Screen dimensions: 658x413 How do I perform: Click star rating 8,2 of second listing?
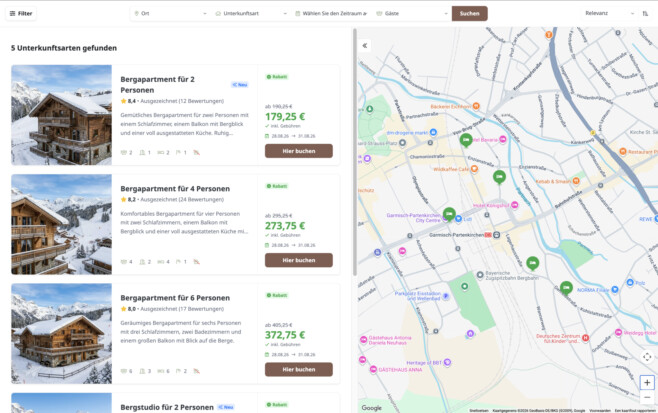pyautogui.click(x=128, y=200)
